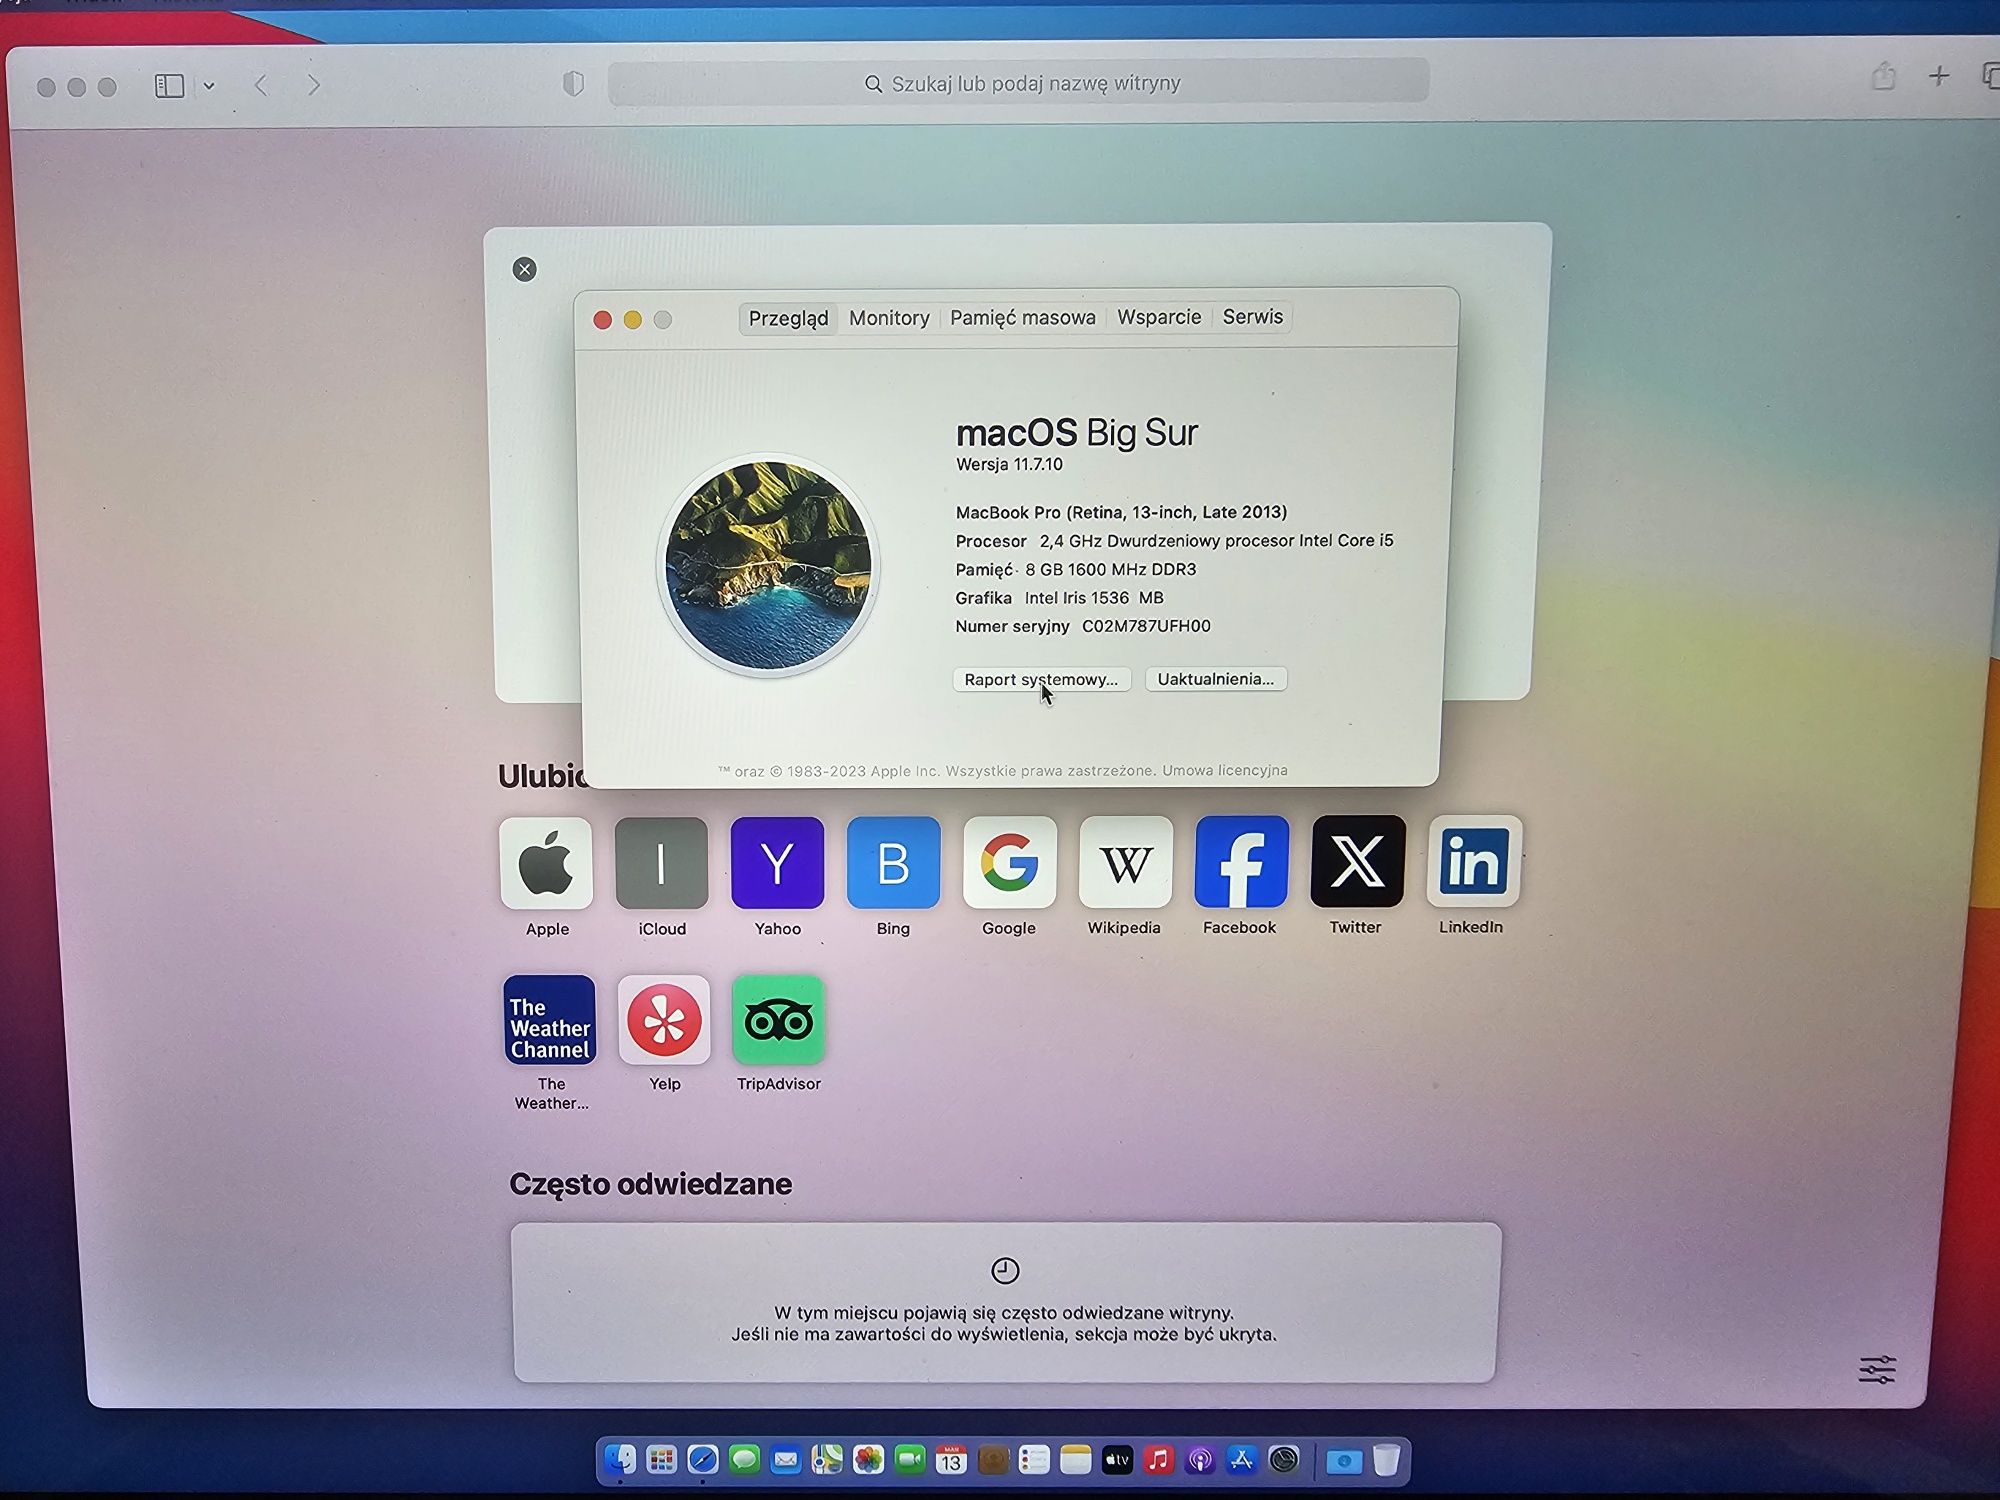Go back with the Safari back arrow
The height and width of the screenshot is (1500, 2000).
[x=262, y=85]
